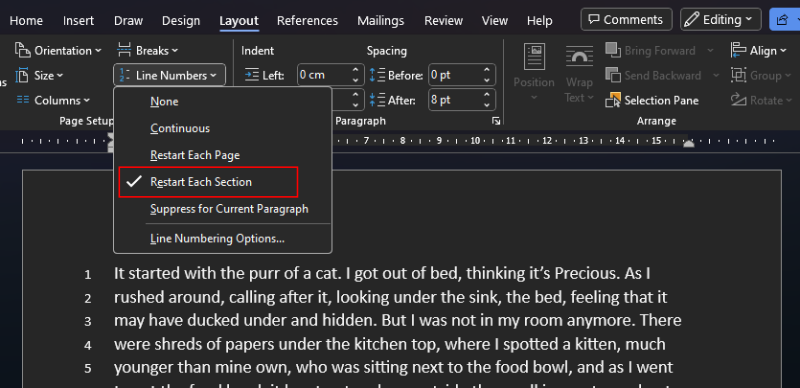Choose None for line numbers

pos(164,102)
